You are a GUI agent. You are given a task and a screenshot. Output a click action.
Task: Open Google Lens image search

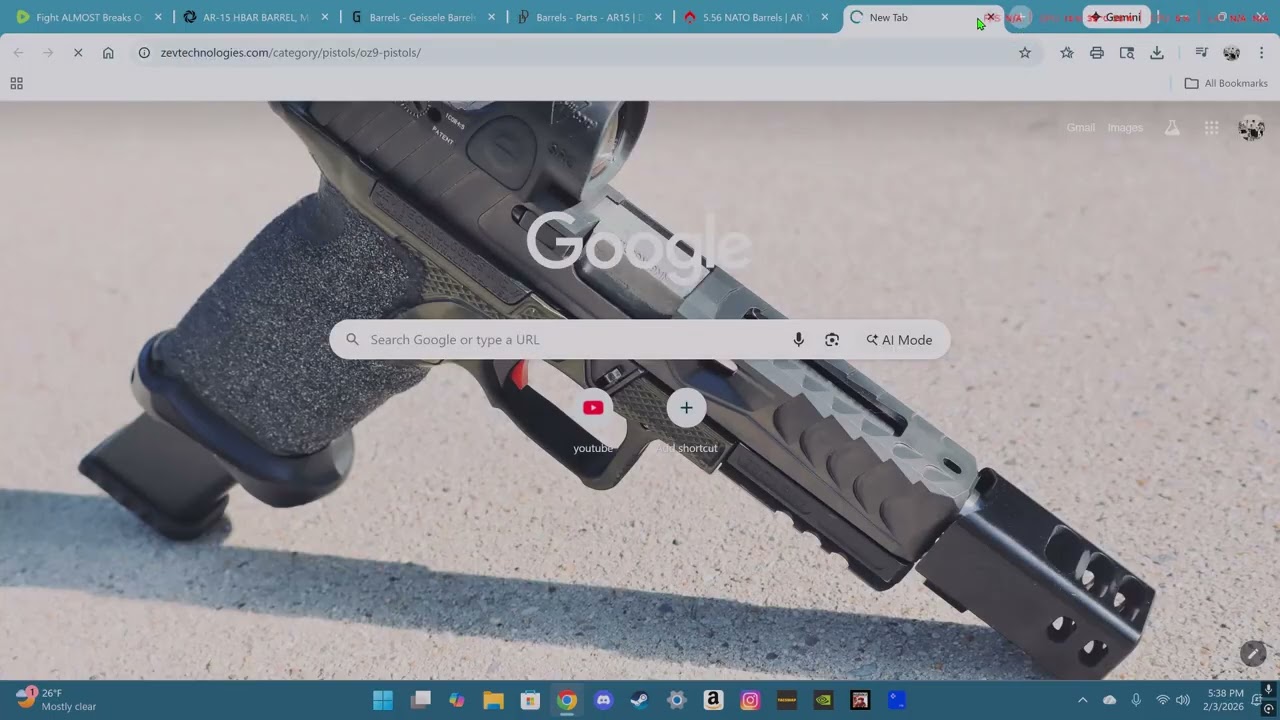832,340
